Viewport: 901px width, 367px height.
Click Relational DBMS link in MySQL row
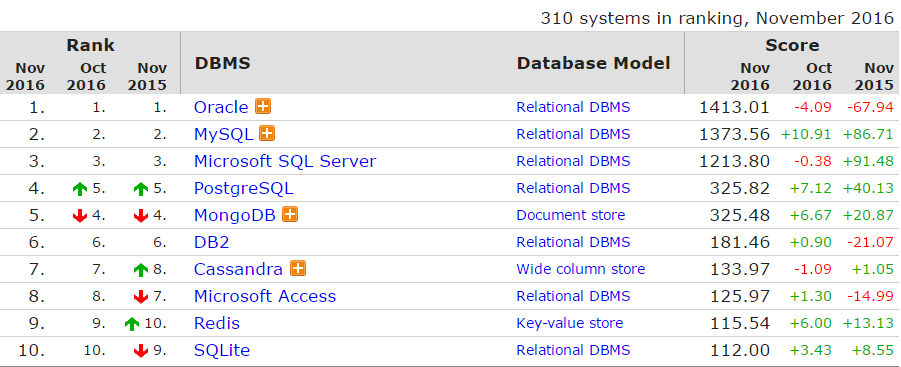click(x=573, y=134)
